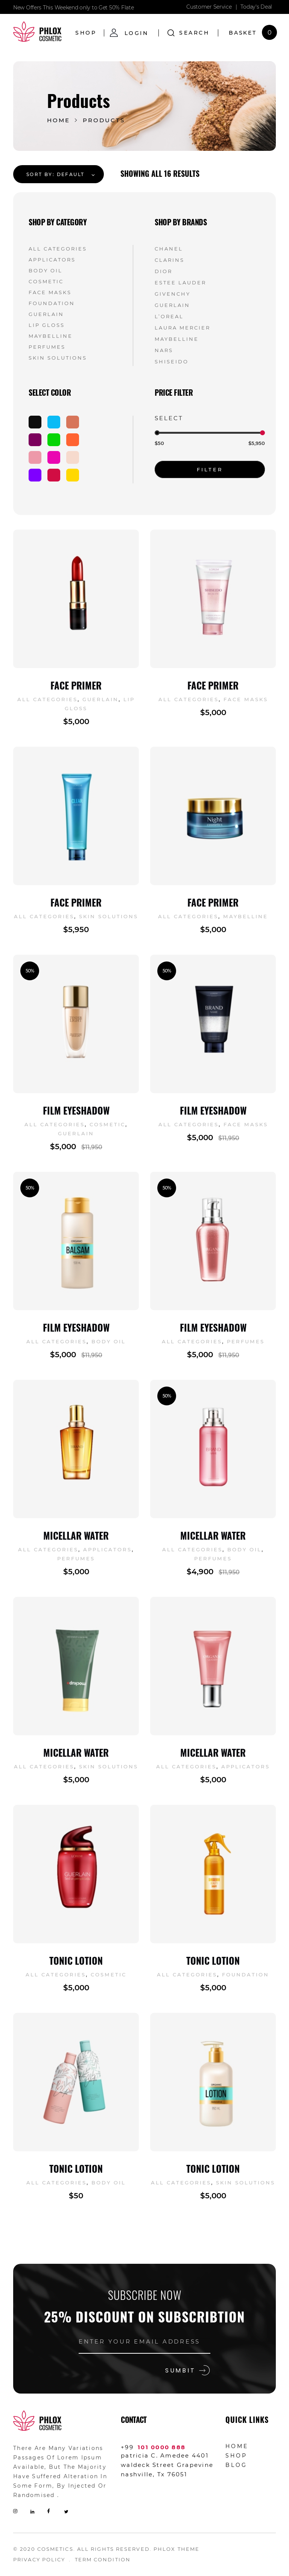The width and height of the screenshot is (289, 2576).
Task: Open Instagram from the footer icons
Action: [x=15, y=2510]
